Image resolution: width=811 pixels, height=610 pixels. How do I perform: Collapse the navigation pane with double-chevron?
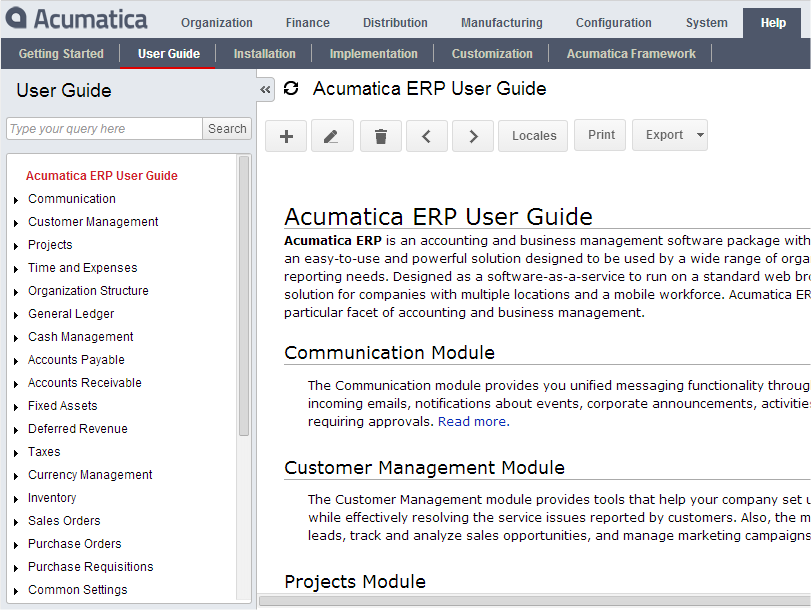265,90
